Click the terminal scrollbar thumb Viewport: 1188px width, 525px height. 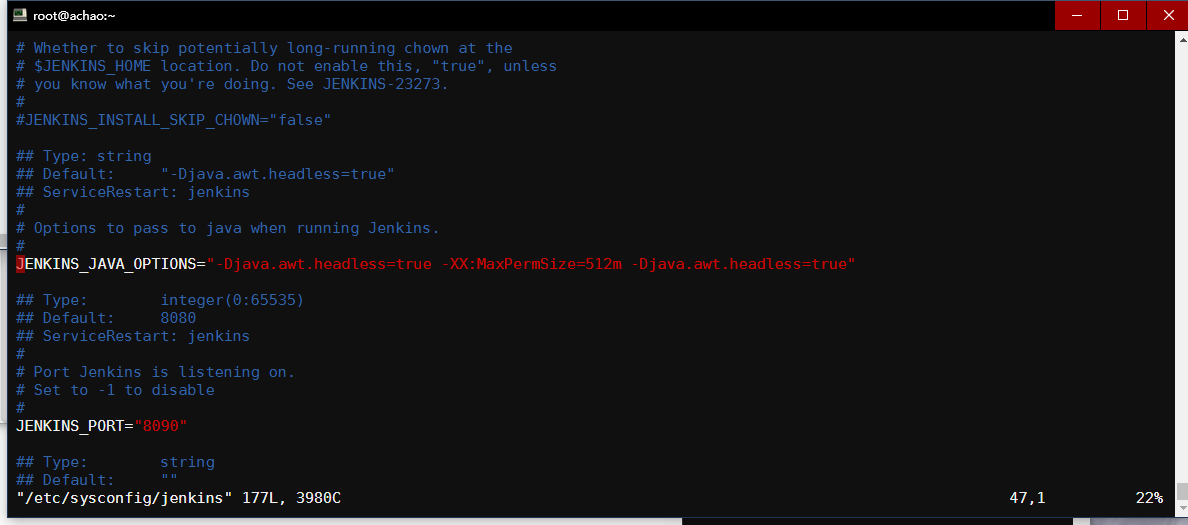pos(1180,490)
